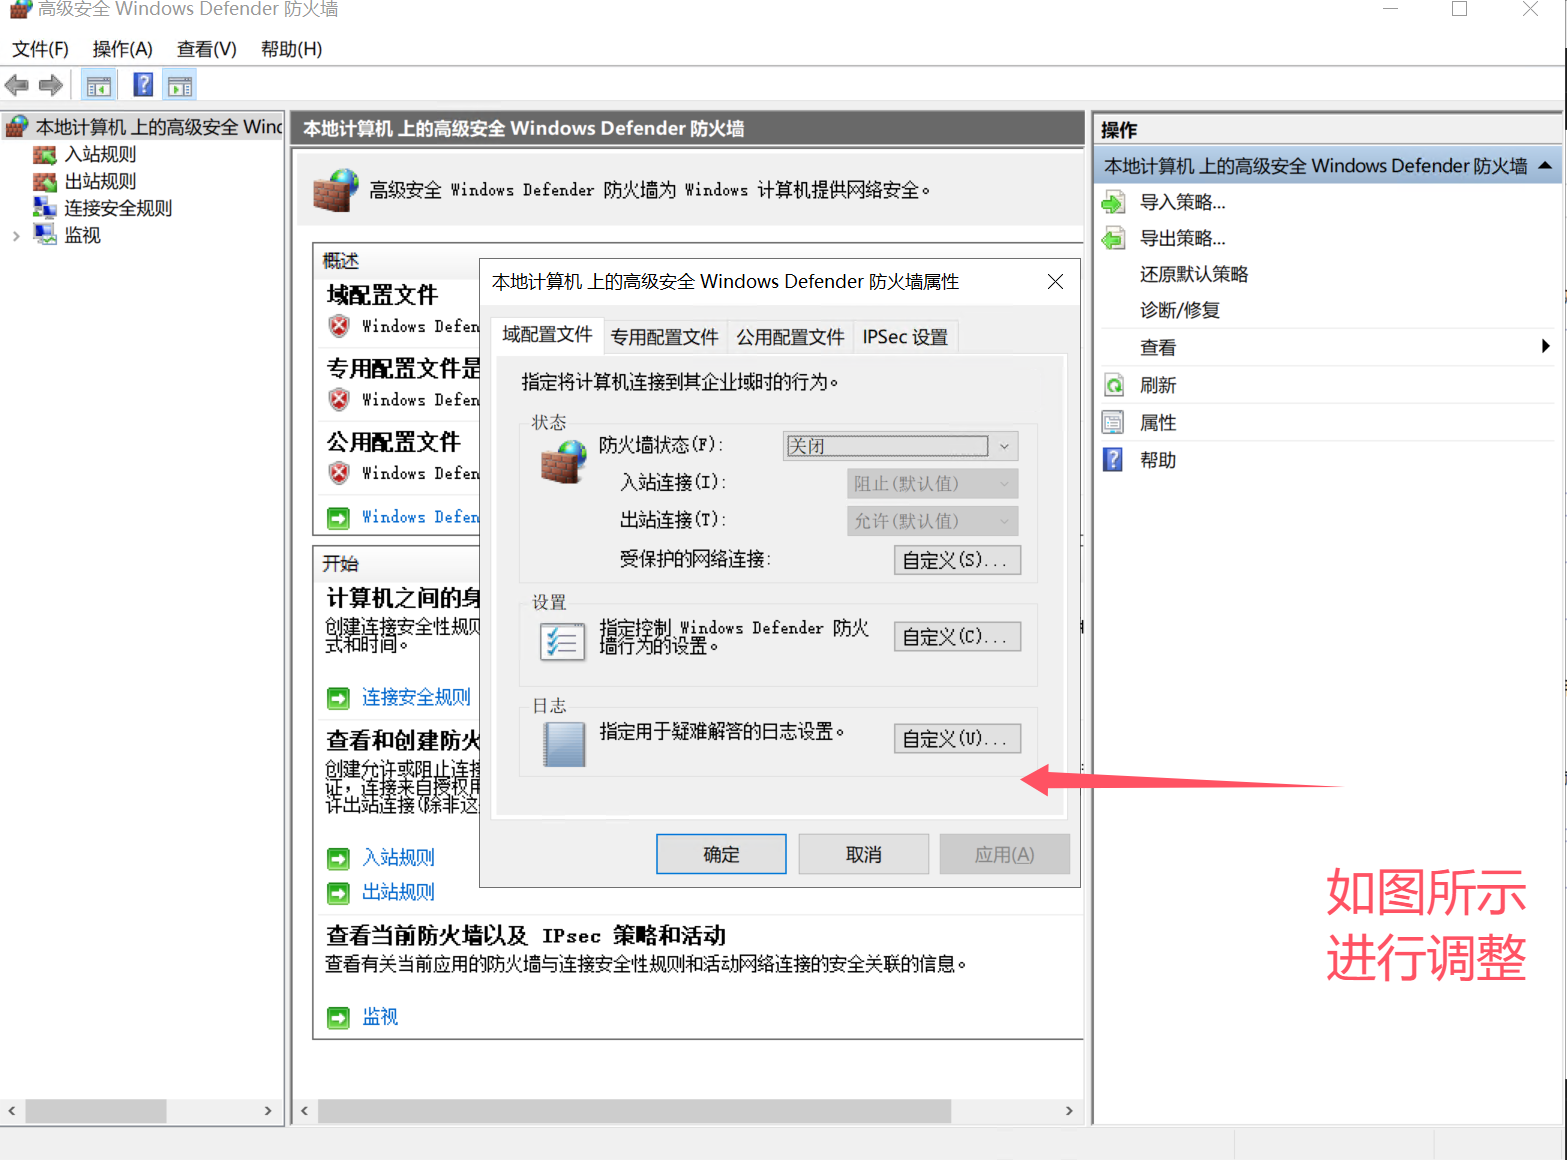Close the firewall properties dialog
1567x1160 pixels.
(1055, 282)
